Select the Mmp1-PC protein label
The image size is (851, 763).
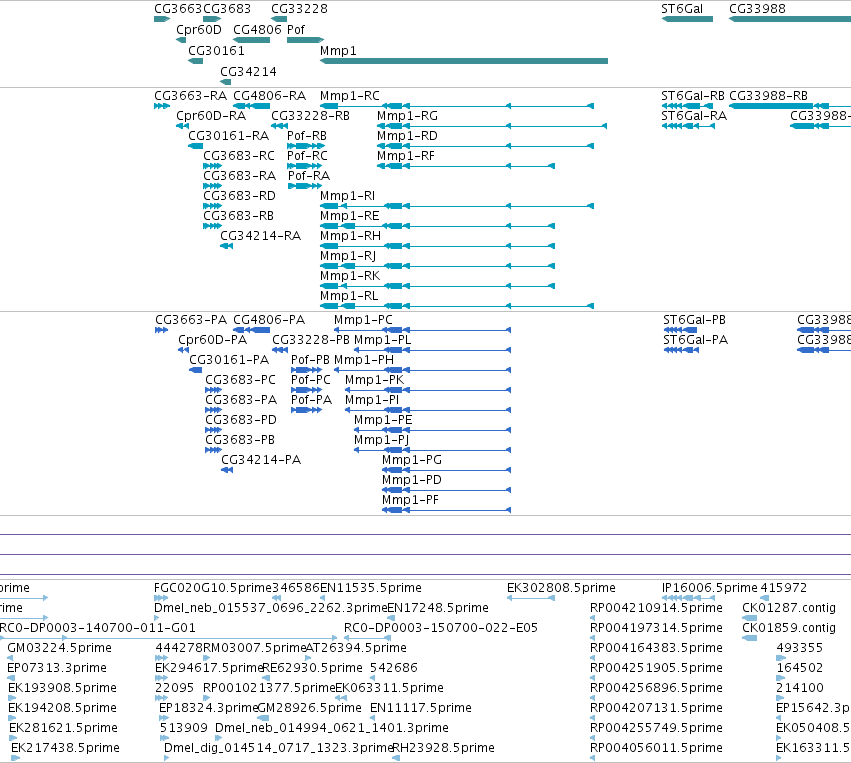(x=363, y=320)
